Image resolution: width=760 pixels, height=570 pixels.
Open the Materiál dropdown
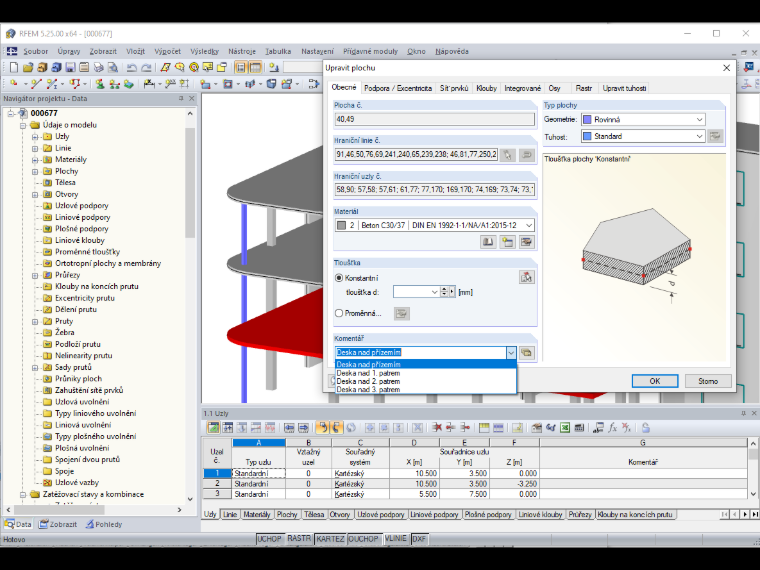coord(529,225)
